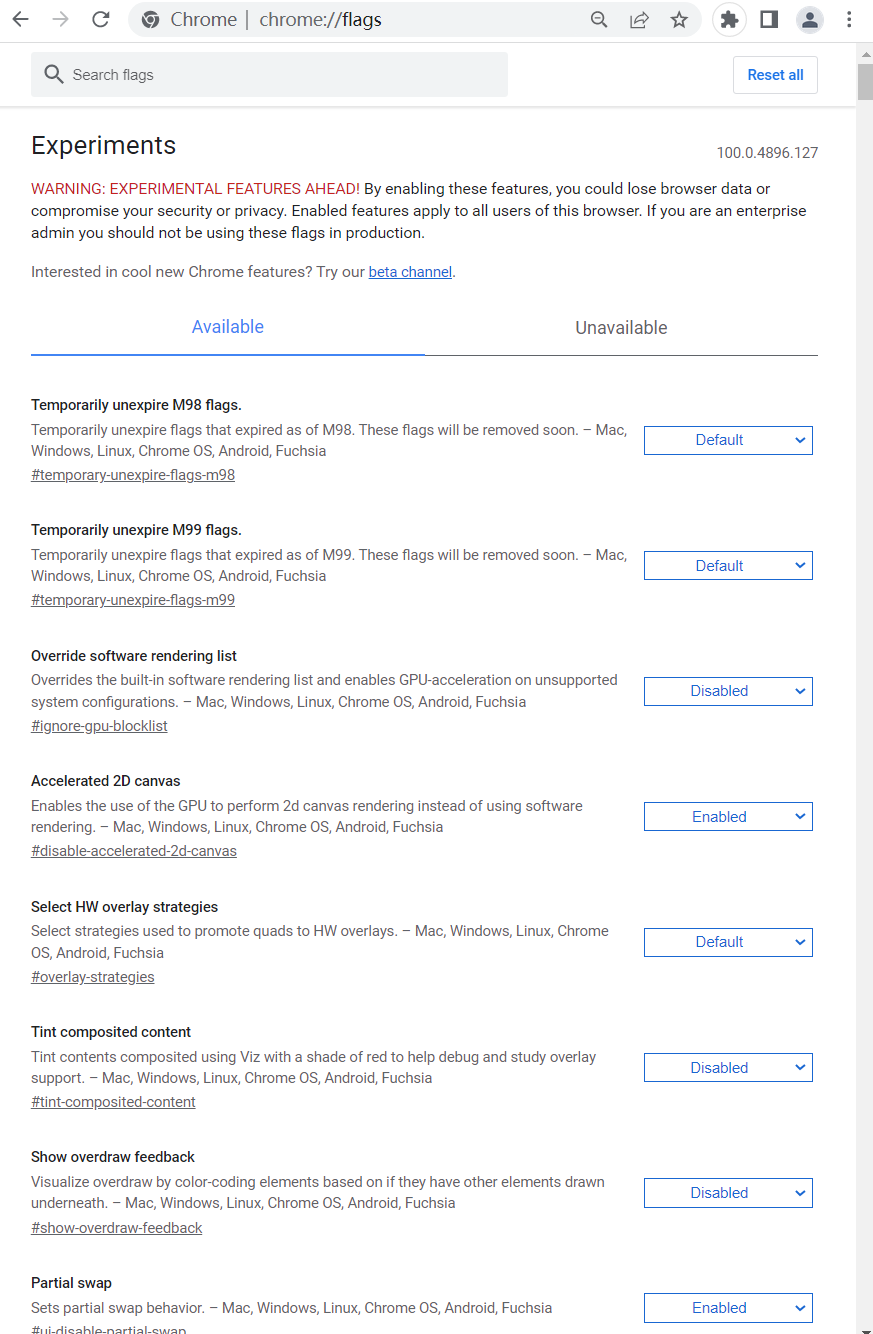The width and height of the screenshot is (873, 1334).
Task: Expand Temporarily unexpire M98 flags dropdown
Action: click(x=728, y=440)
